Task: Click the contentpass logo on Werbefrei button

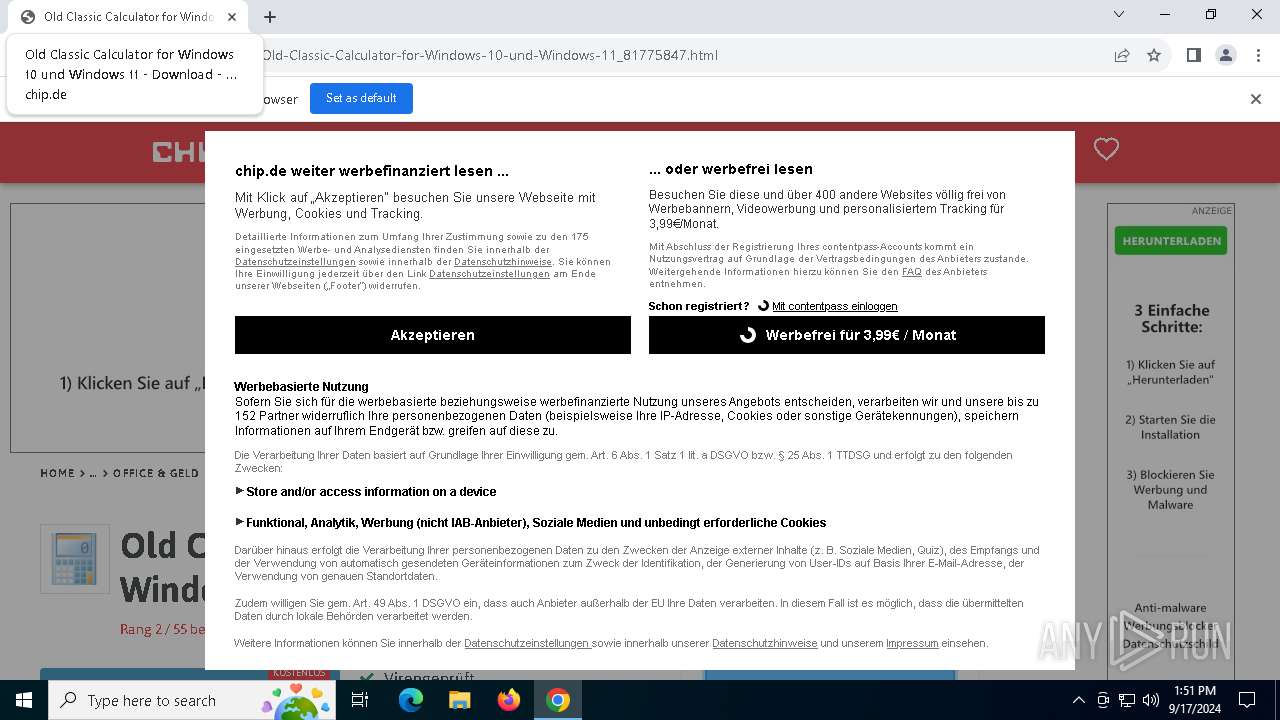Action: tap(747, 335)
